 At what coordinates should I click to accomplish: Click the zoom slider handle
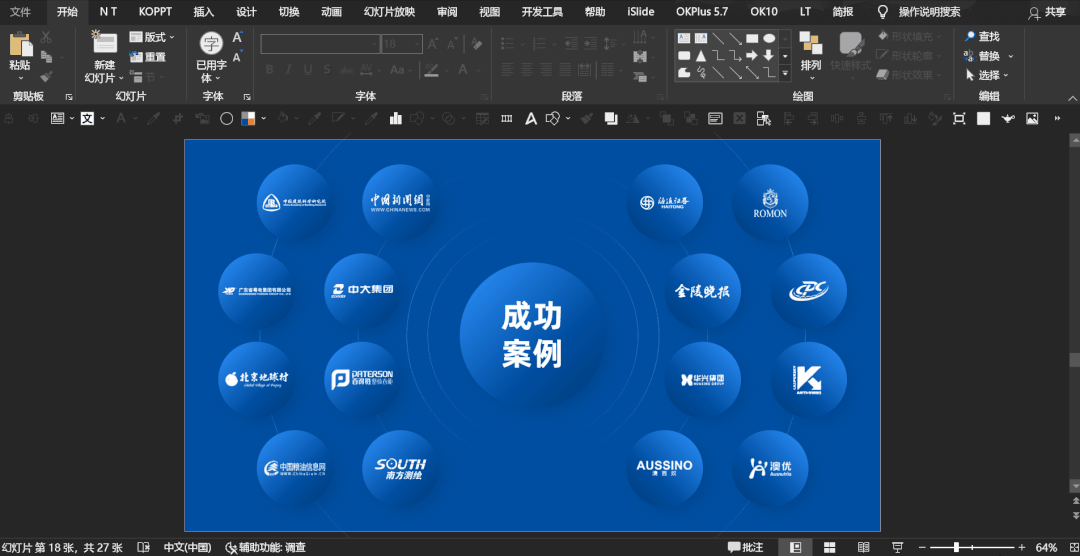pyautogui.click(x=956, y=548)
